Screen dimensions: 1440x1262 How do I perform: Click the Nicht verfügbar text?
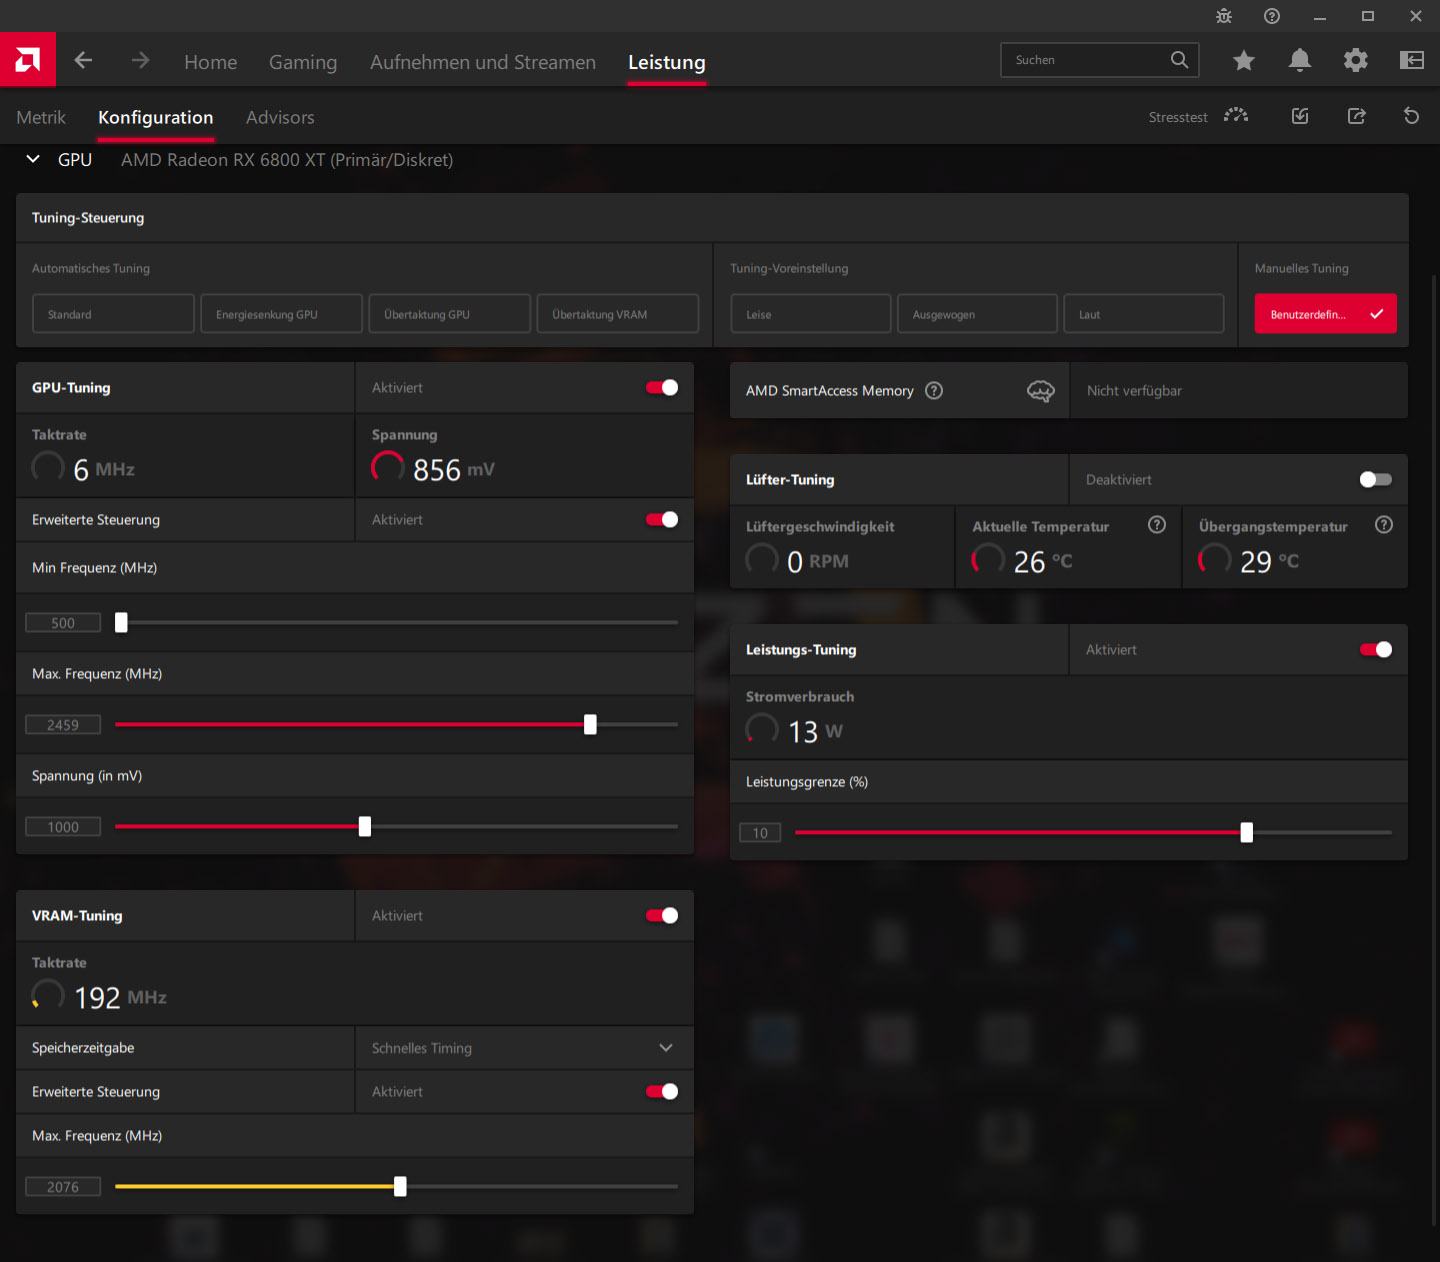1134,391
